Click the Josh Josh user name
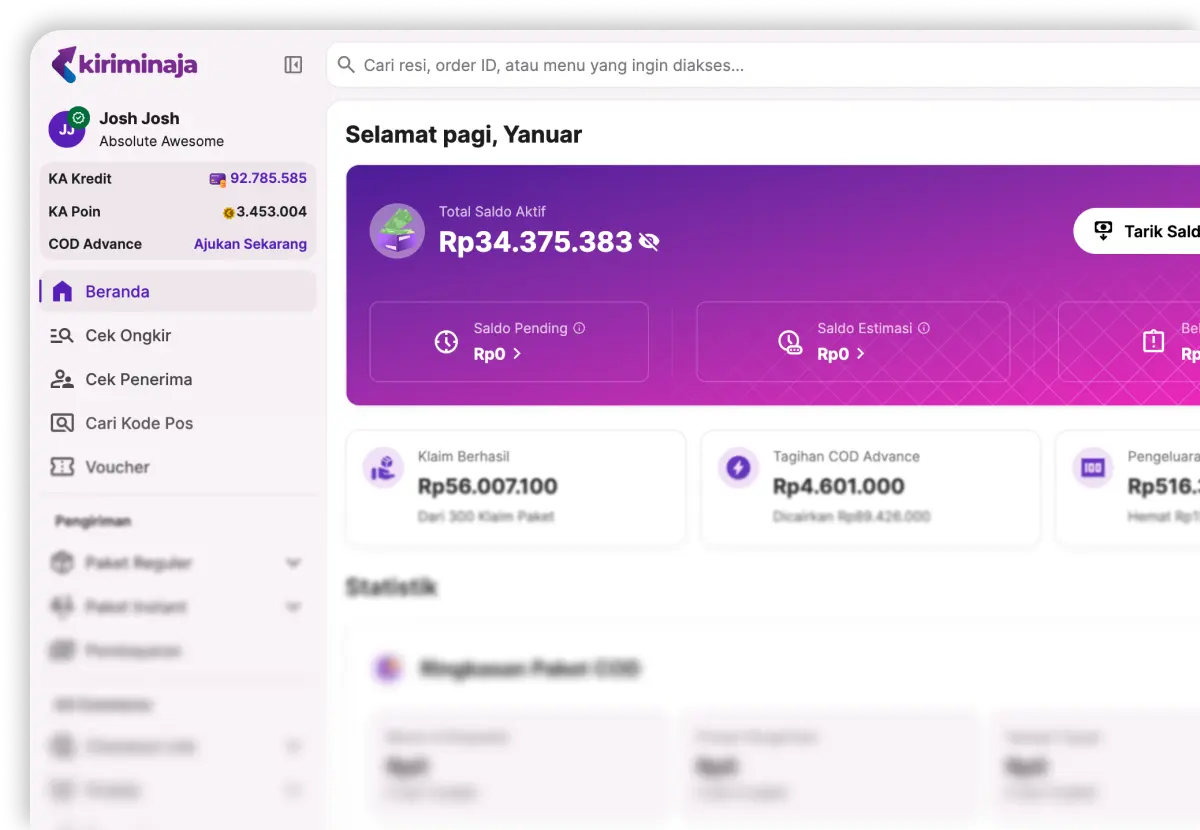The height and width of the screenshot is (830, 1200). pyautogui.click(x=139, y=118)
